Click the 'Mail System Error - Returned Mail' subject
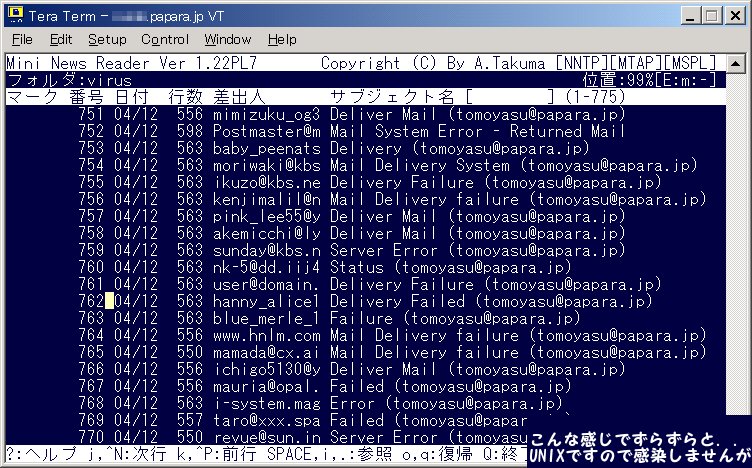 [x=478, y=131]
